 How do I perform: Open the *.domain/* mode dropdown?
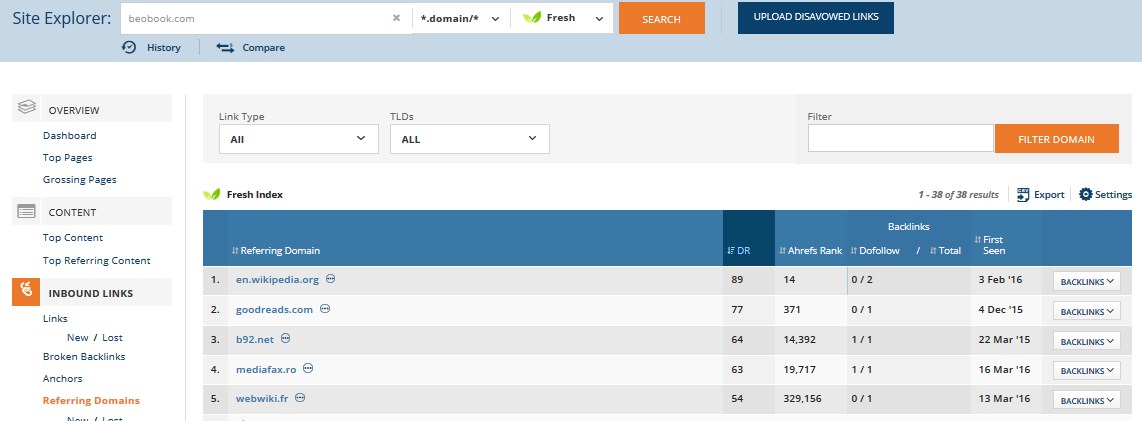(x=460, y=18)
